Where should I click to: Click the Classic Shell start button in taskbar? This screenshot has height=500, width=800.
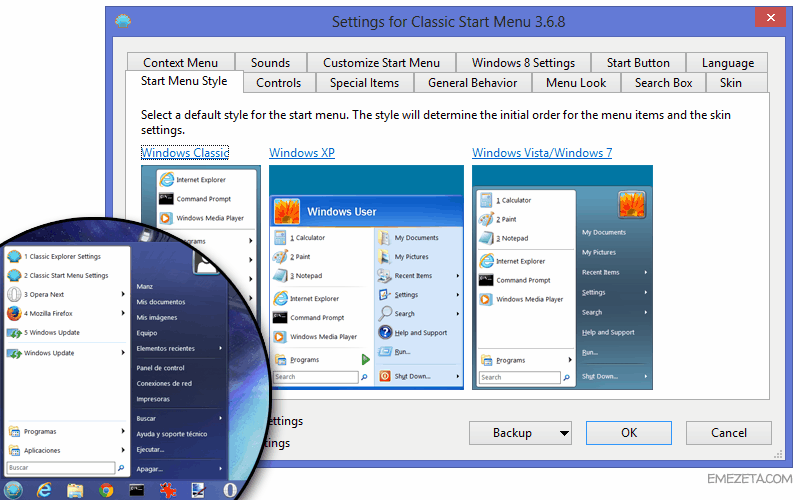click(13, 490)
